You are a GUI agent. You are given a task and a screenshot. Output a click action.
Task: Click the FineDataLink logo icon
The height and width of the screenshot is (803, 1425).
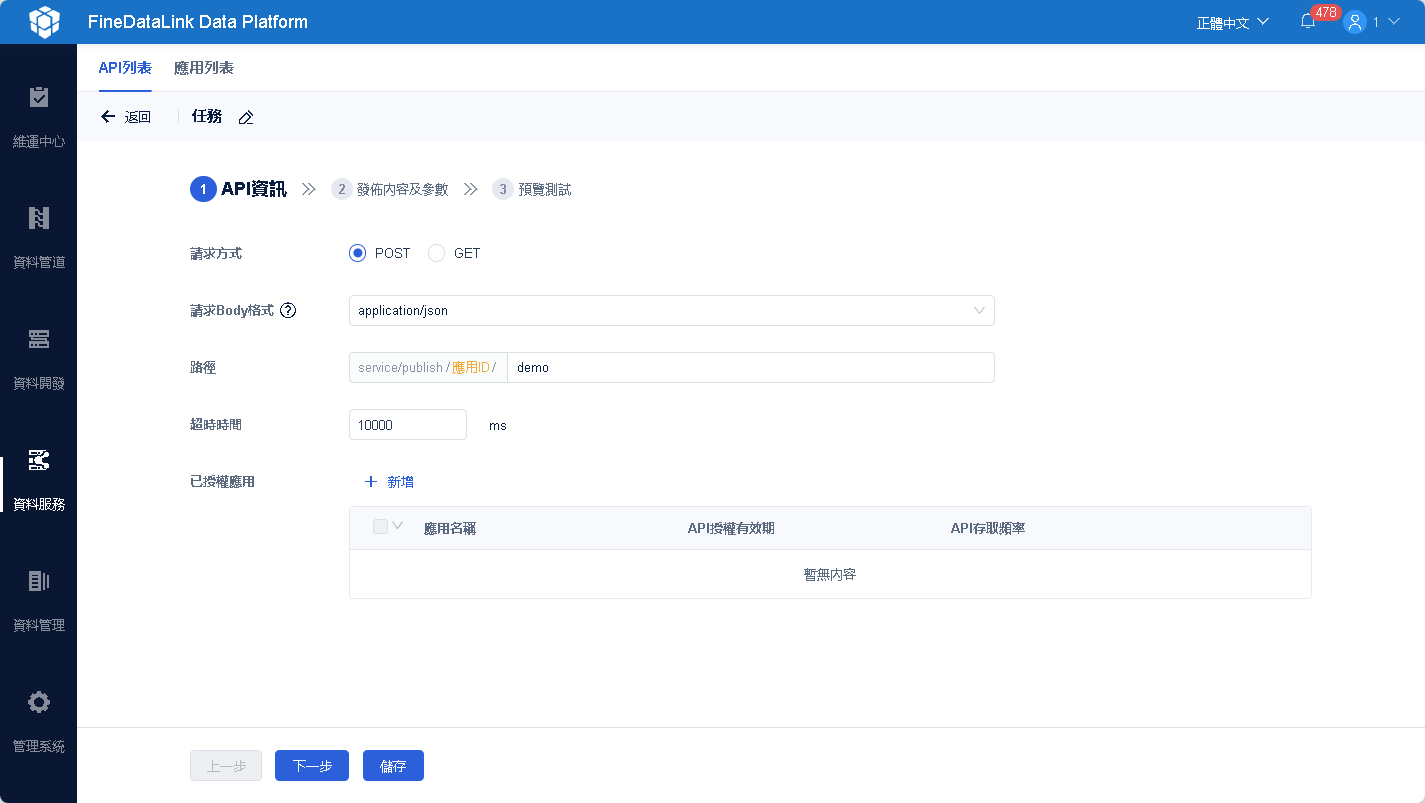(45, 21)
